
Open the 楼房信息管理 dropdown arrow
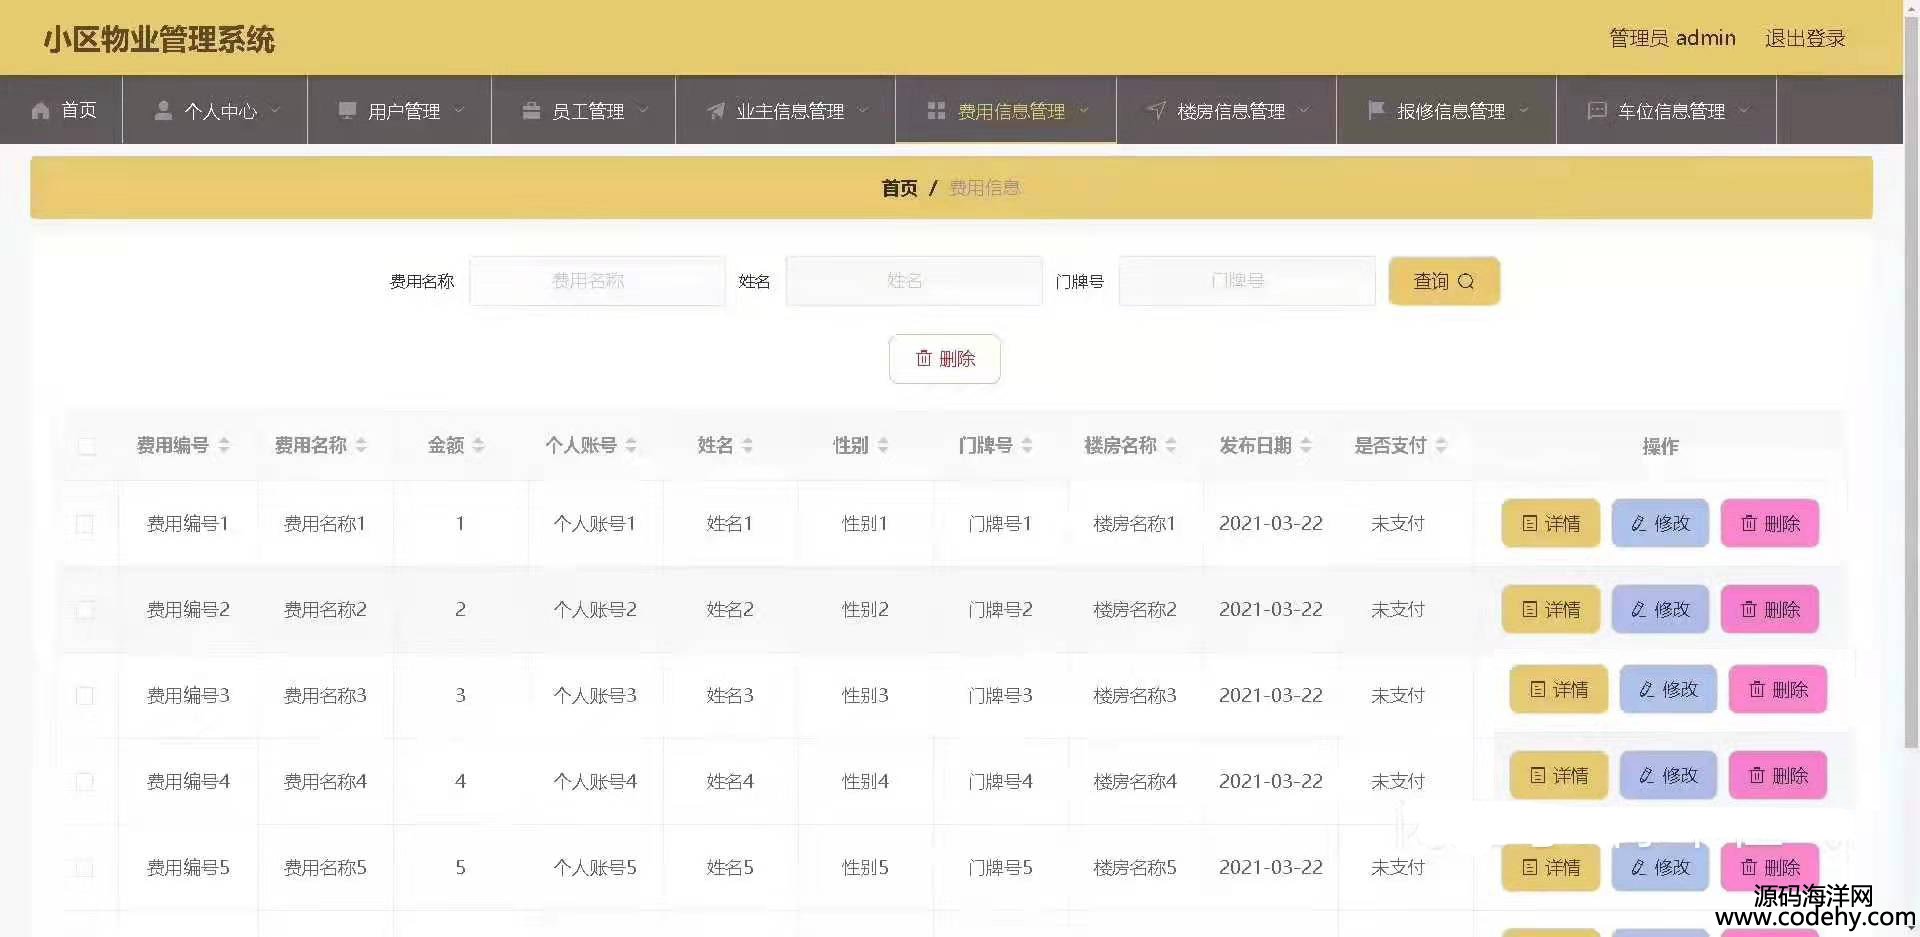[x=1304, y=110]
